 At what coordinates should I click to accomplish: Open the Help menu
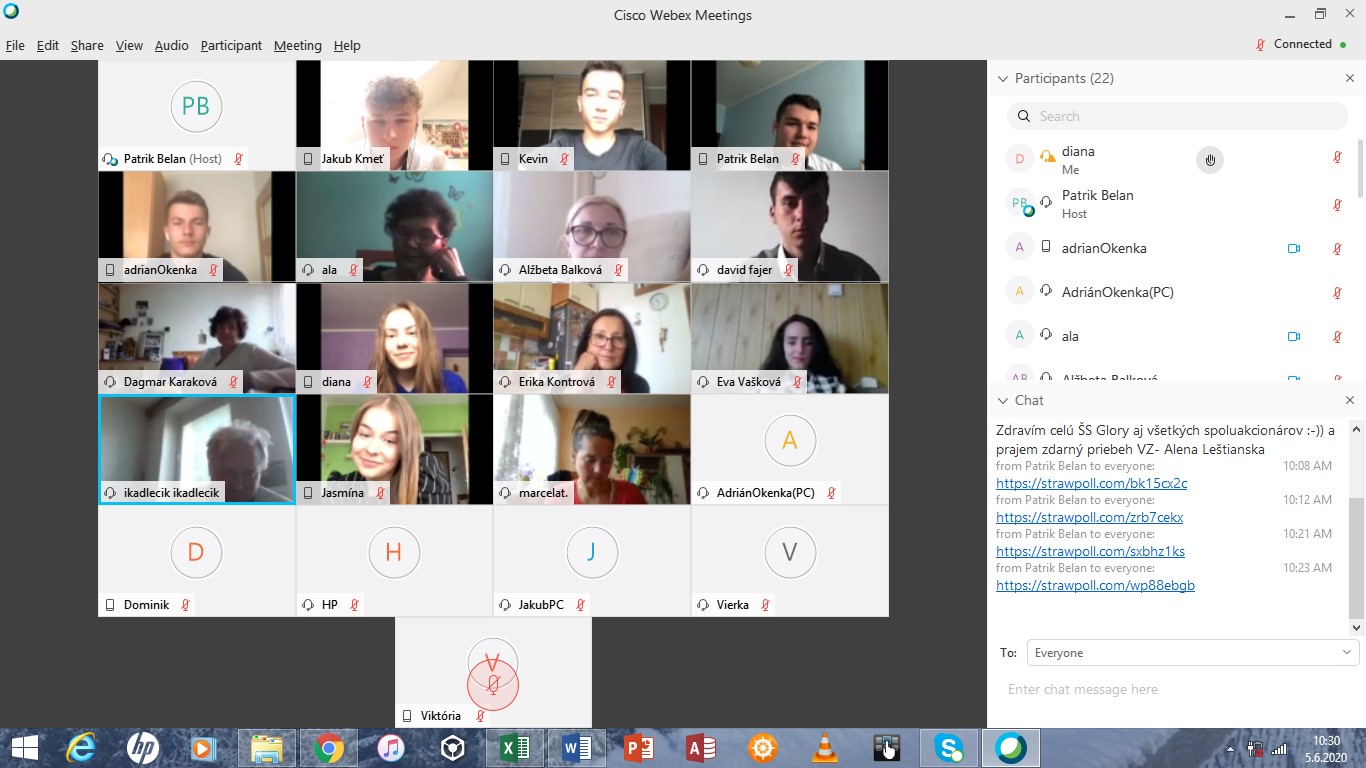[x=347, y=45]
